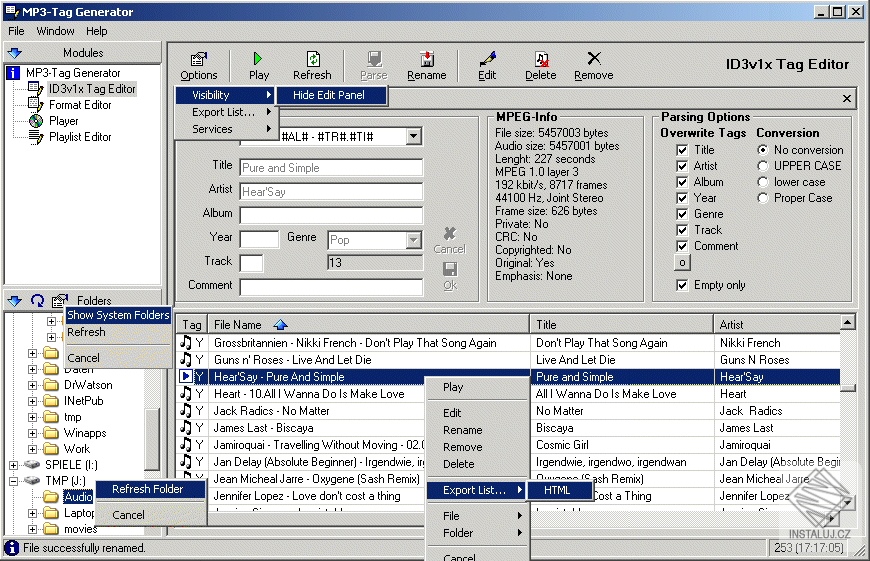870x561 pixels.
Task: Open the Genre dropdown
Action: click(413, 240)
